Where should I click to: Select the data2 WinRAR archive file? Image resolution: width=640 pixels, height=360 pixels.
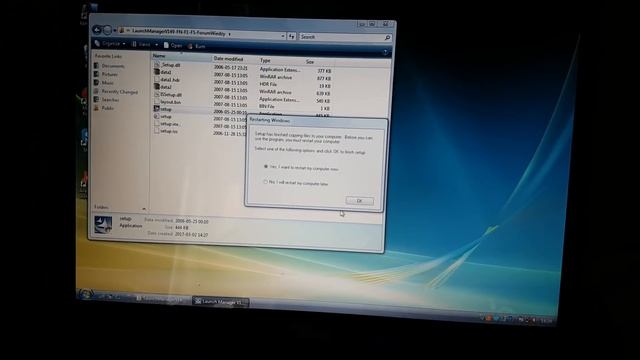click(x=163, y=87)
